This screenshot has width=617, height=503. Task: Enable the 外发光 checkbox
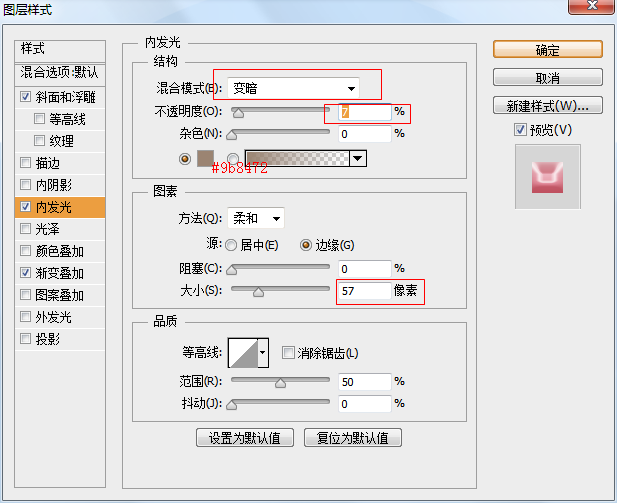[x=26, y=316]
